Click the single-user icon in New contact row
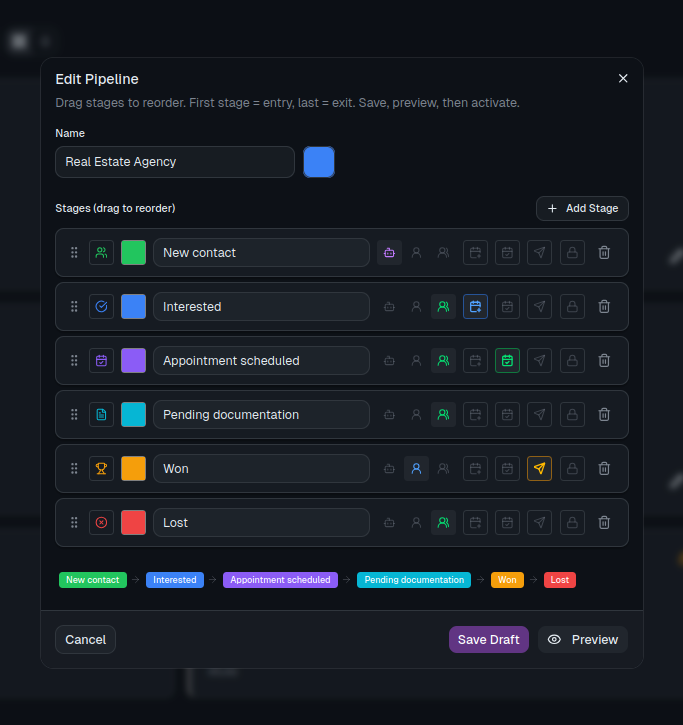683x725 pixels. [x=416, y=252]
